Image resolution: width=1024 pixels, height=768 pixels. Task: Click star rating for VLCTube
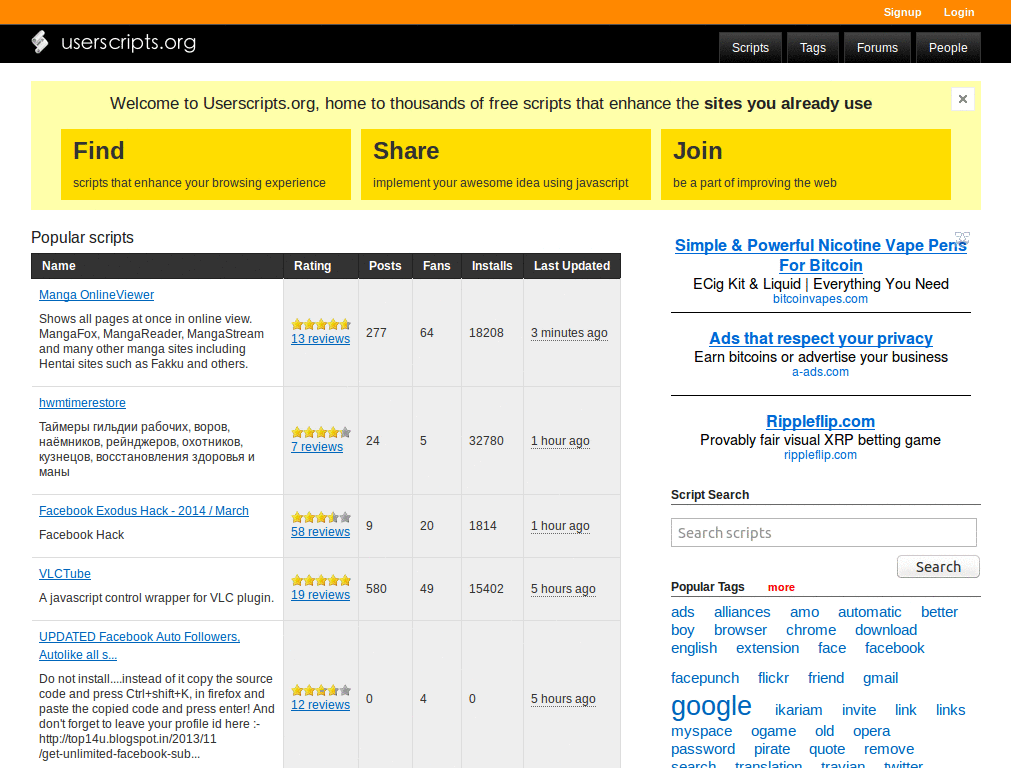click(321, 580)
